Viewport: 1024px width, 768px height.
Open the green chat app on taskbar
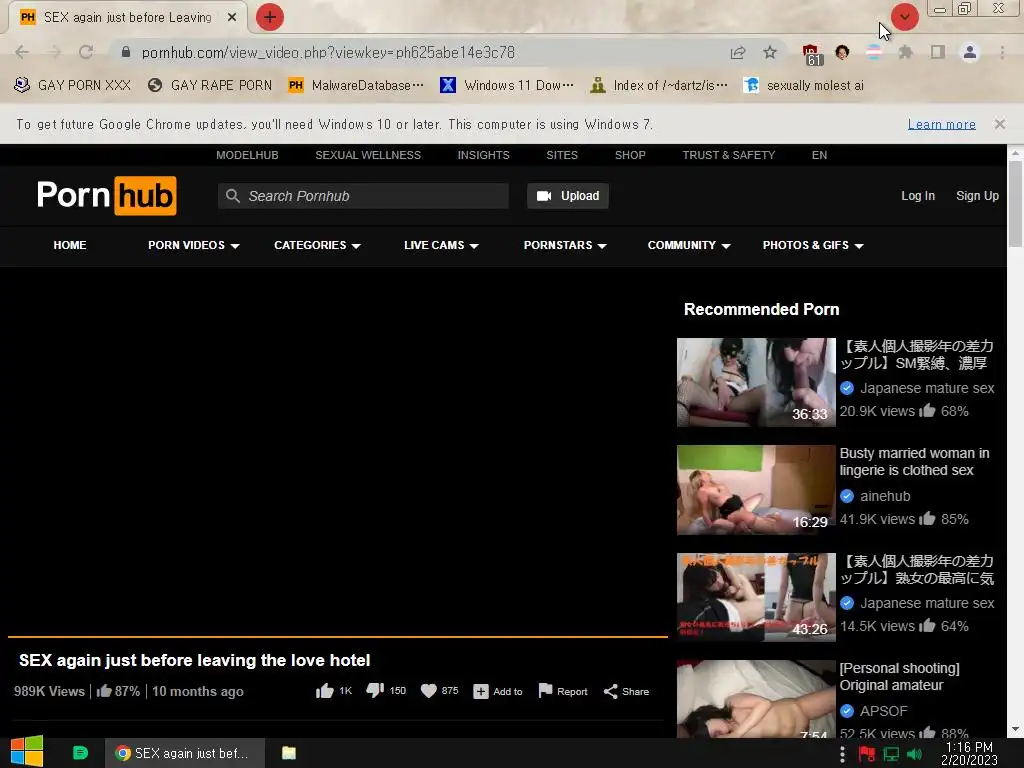coord(80,753)
